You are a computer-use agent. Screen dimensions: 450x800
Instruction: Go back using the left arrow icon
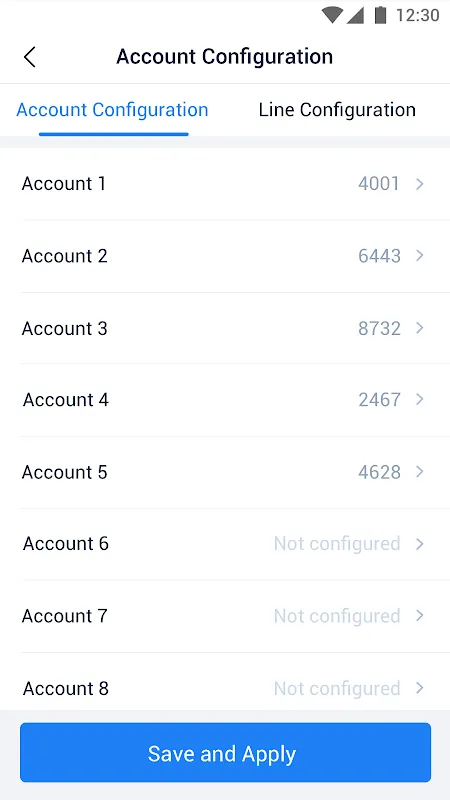click(x=30, y=57)
